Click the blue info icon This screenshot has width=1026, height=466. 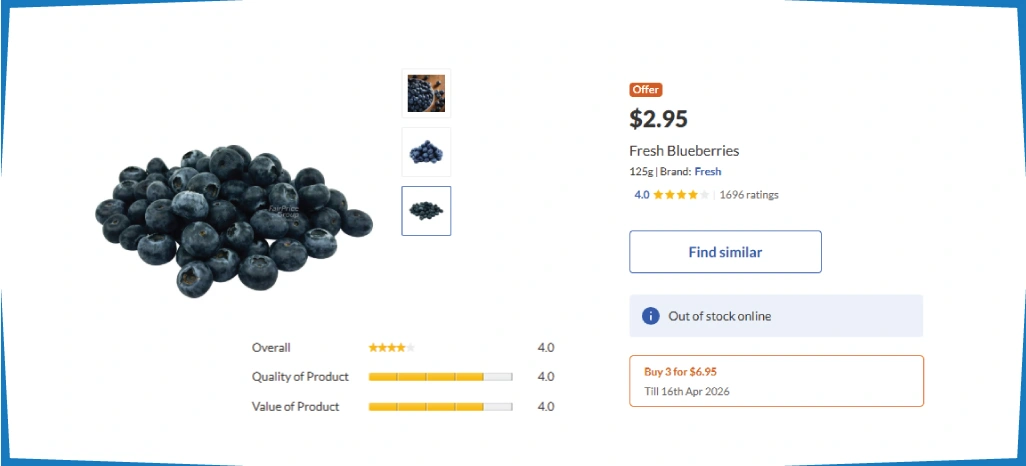[x=650, y=316]
